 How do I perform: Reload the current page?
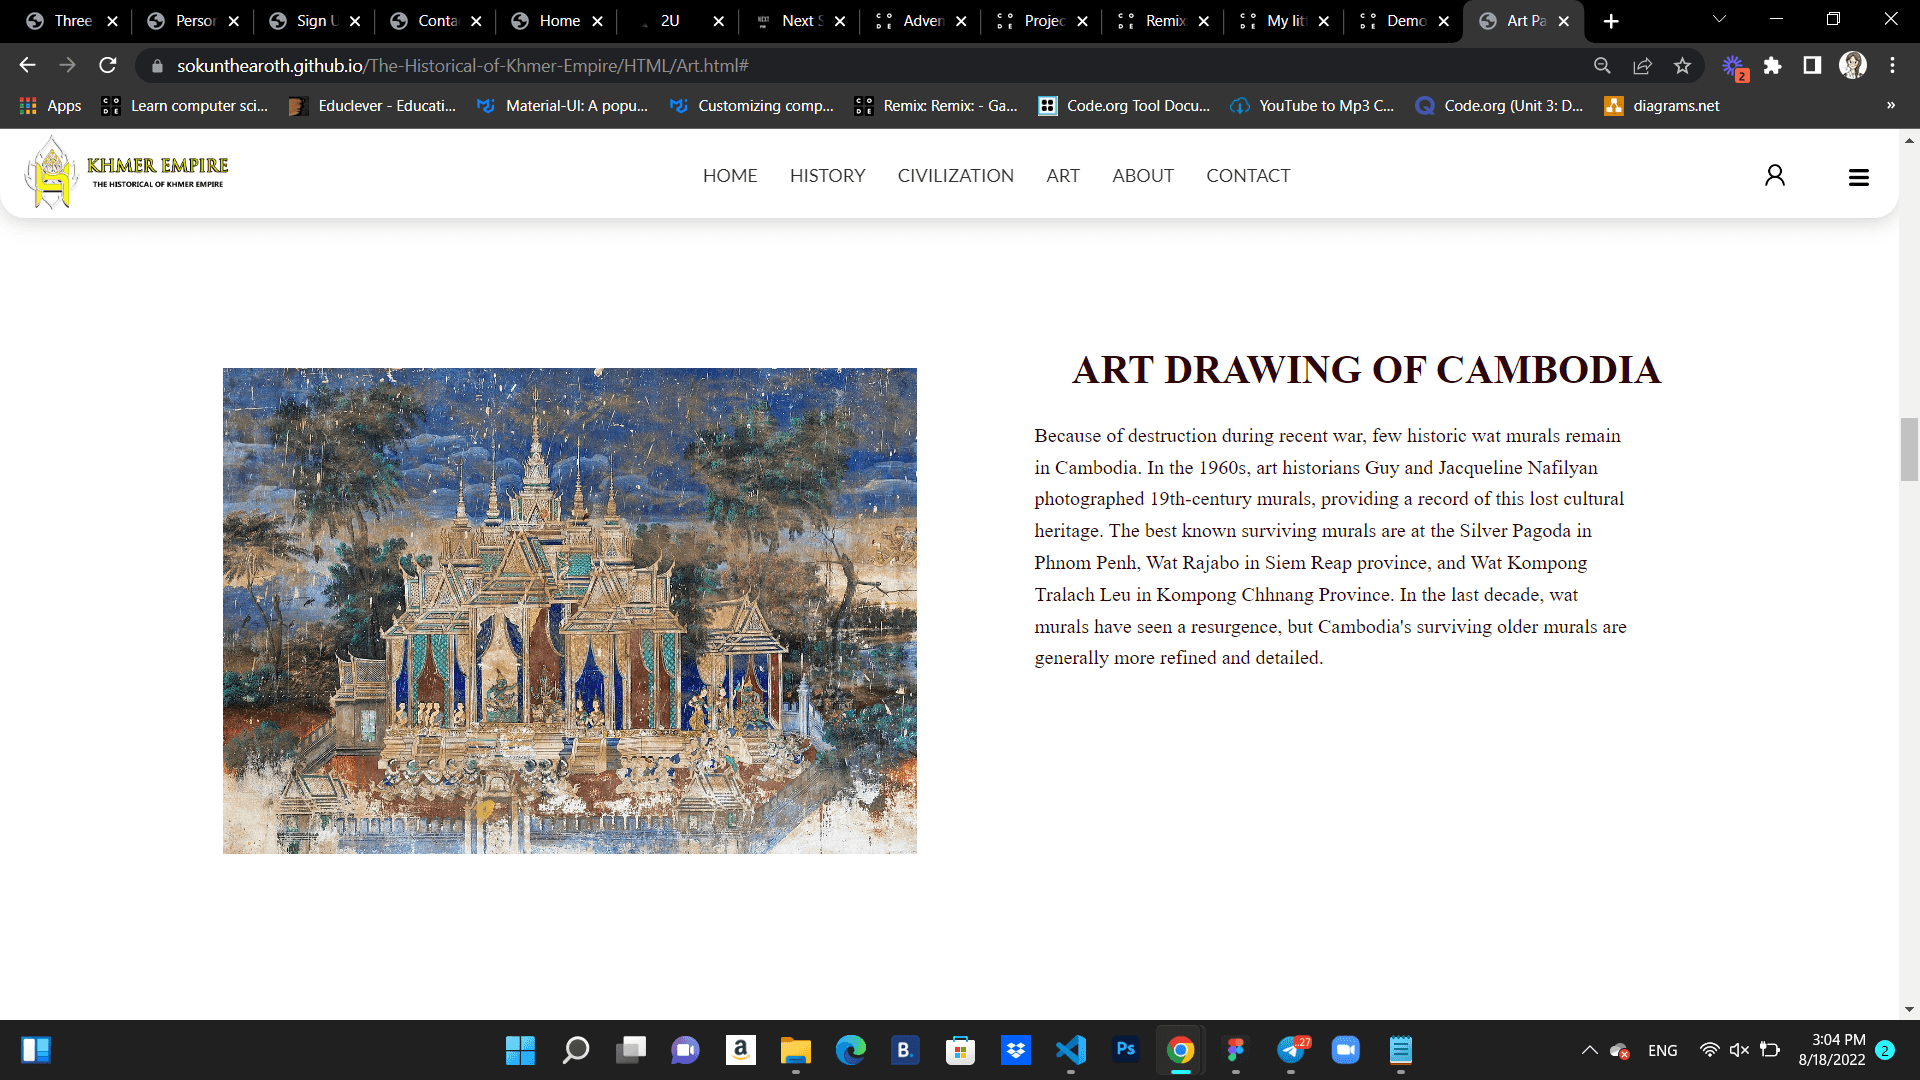click(108, 65)
